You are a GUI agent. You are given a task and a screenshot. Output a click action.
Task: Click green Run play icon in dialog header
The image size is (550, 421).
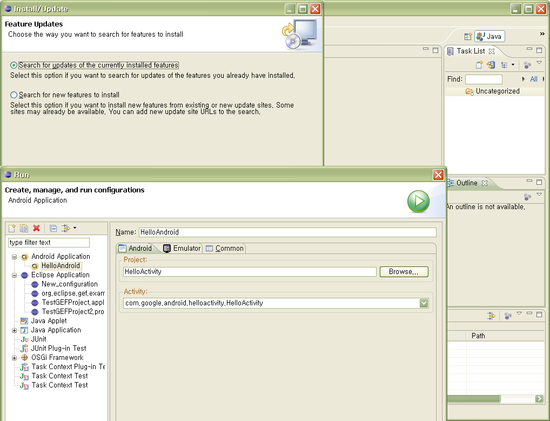418,201
